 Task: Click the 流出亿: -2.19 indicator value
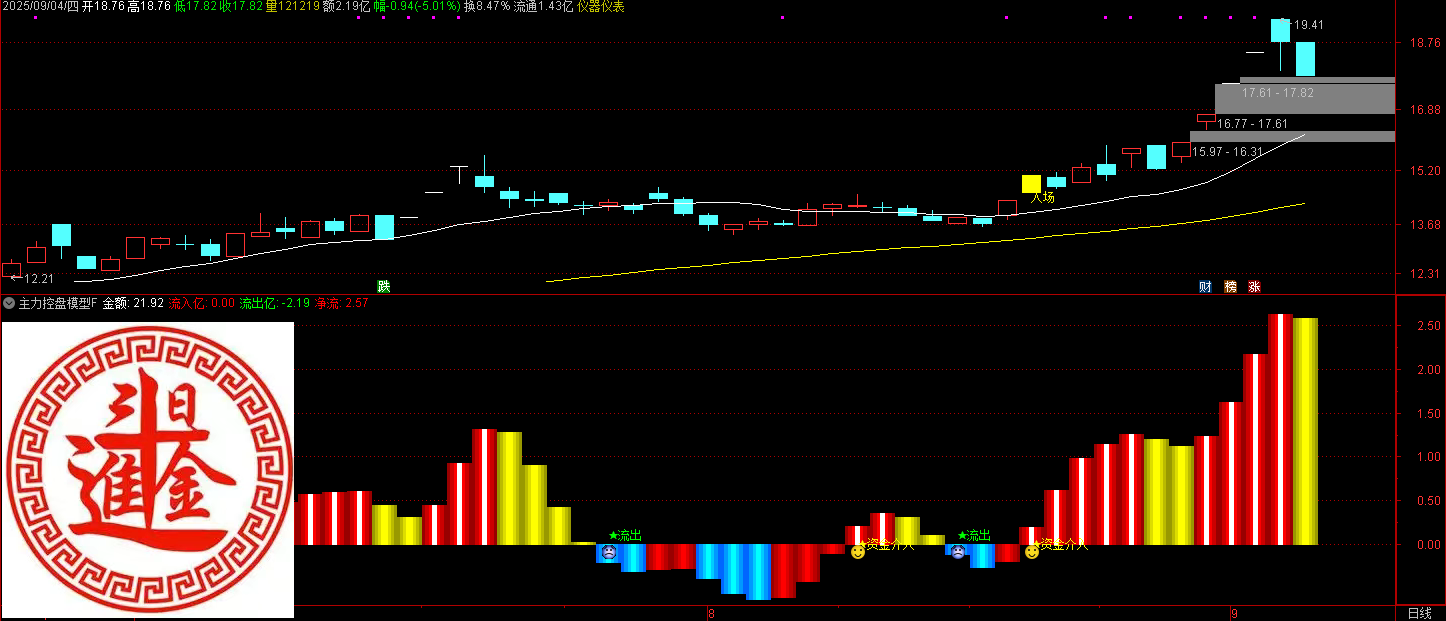tap(276, 302)
